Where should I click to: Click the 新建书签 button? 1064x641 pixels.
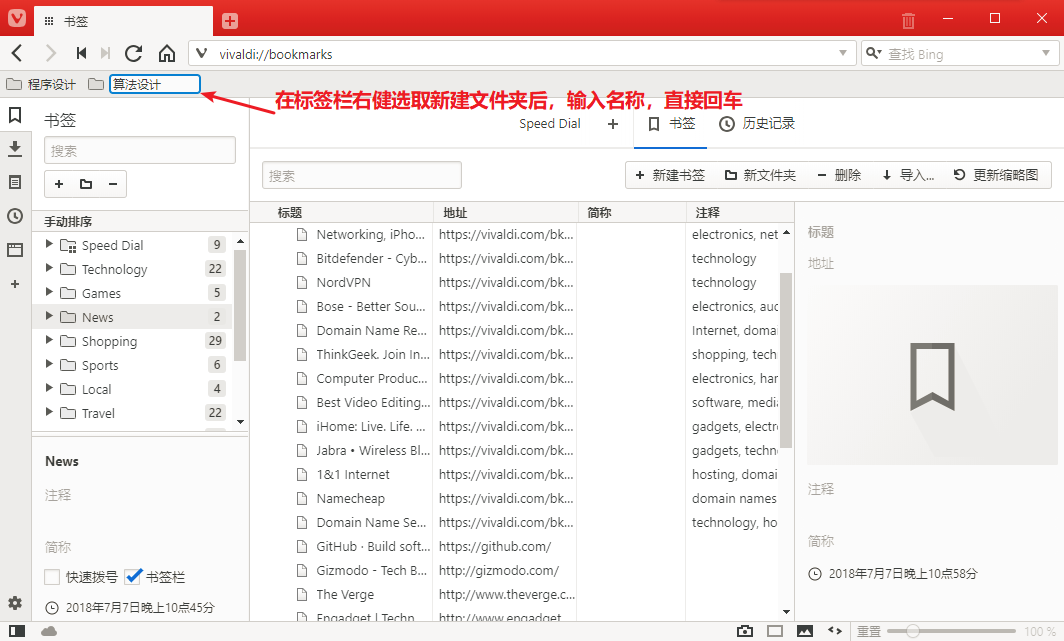coord(669,175)
